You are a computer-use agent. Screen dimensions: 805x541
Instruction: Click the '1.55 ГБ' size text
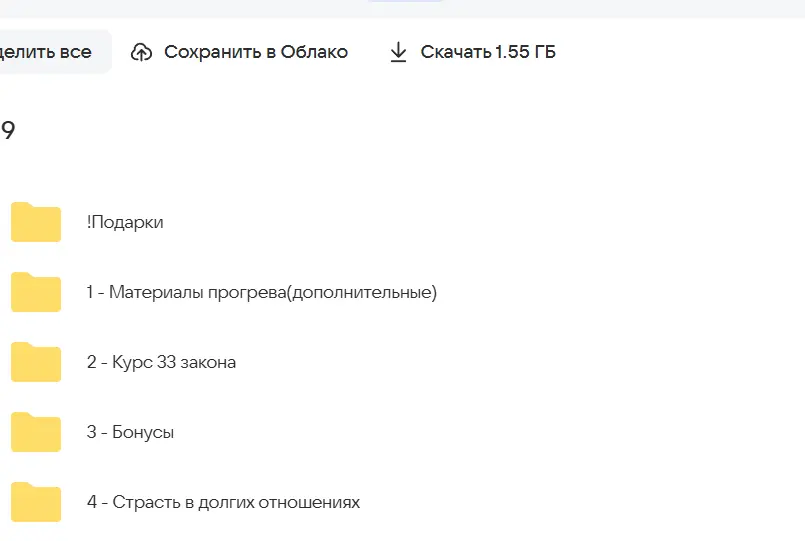pyautogui.click(x=525, y=52)
